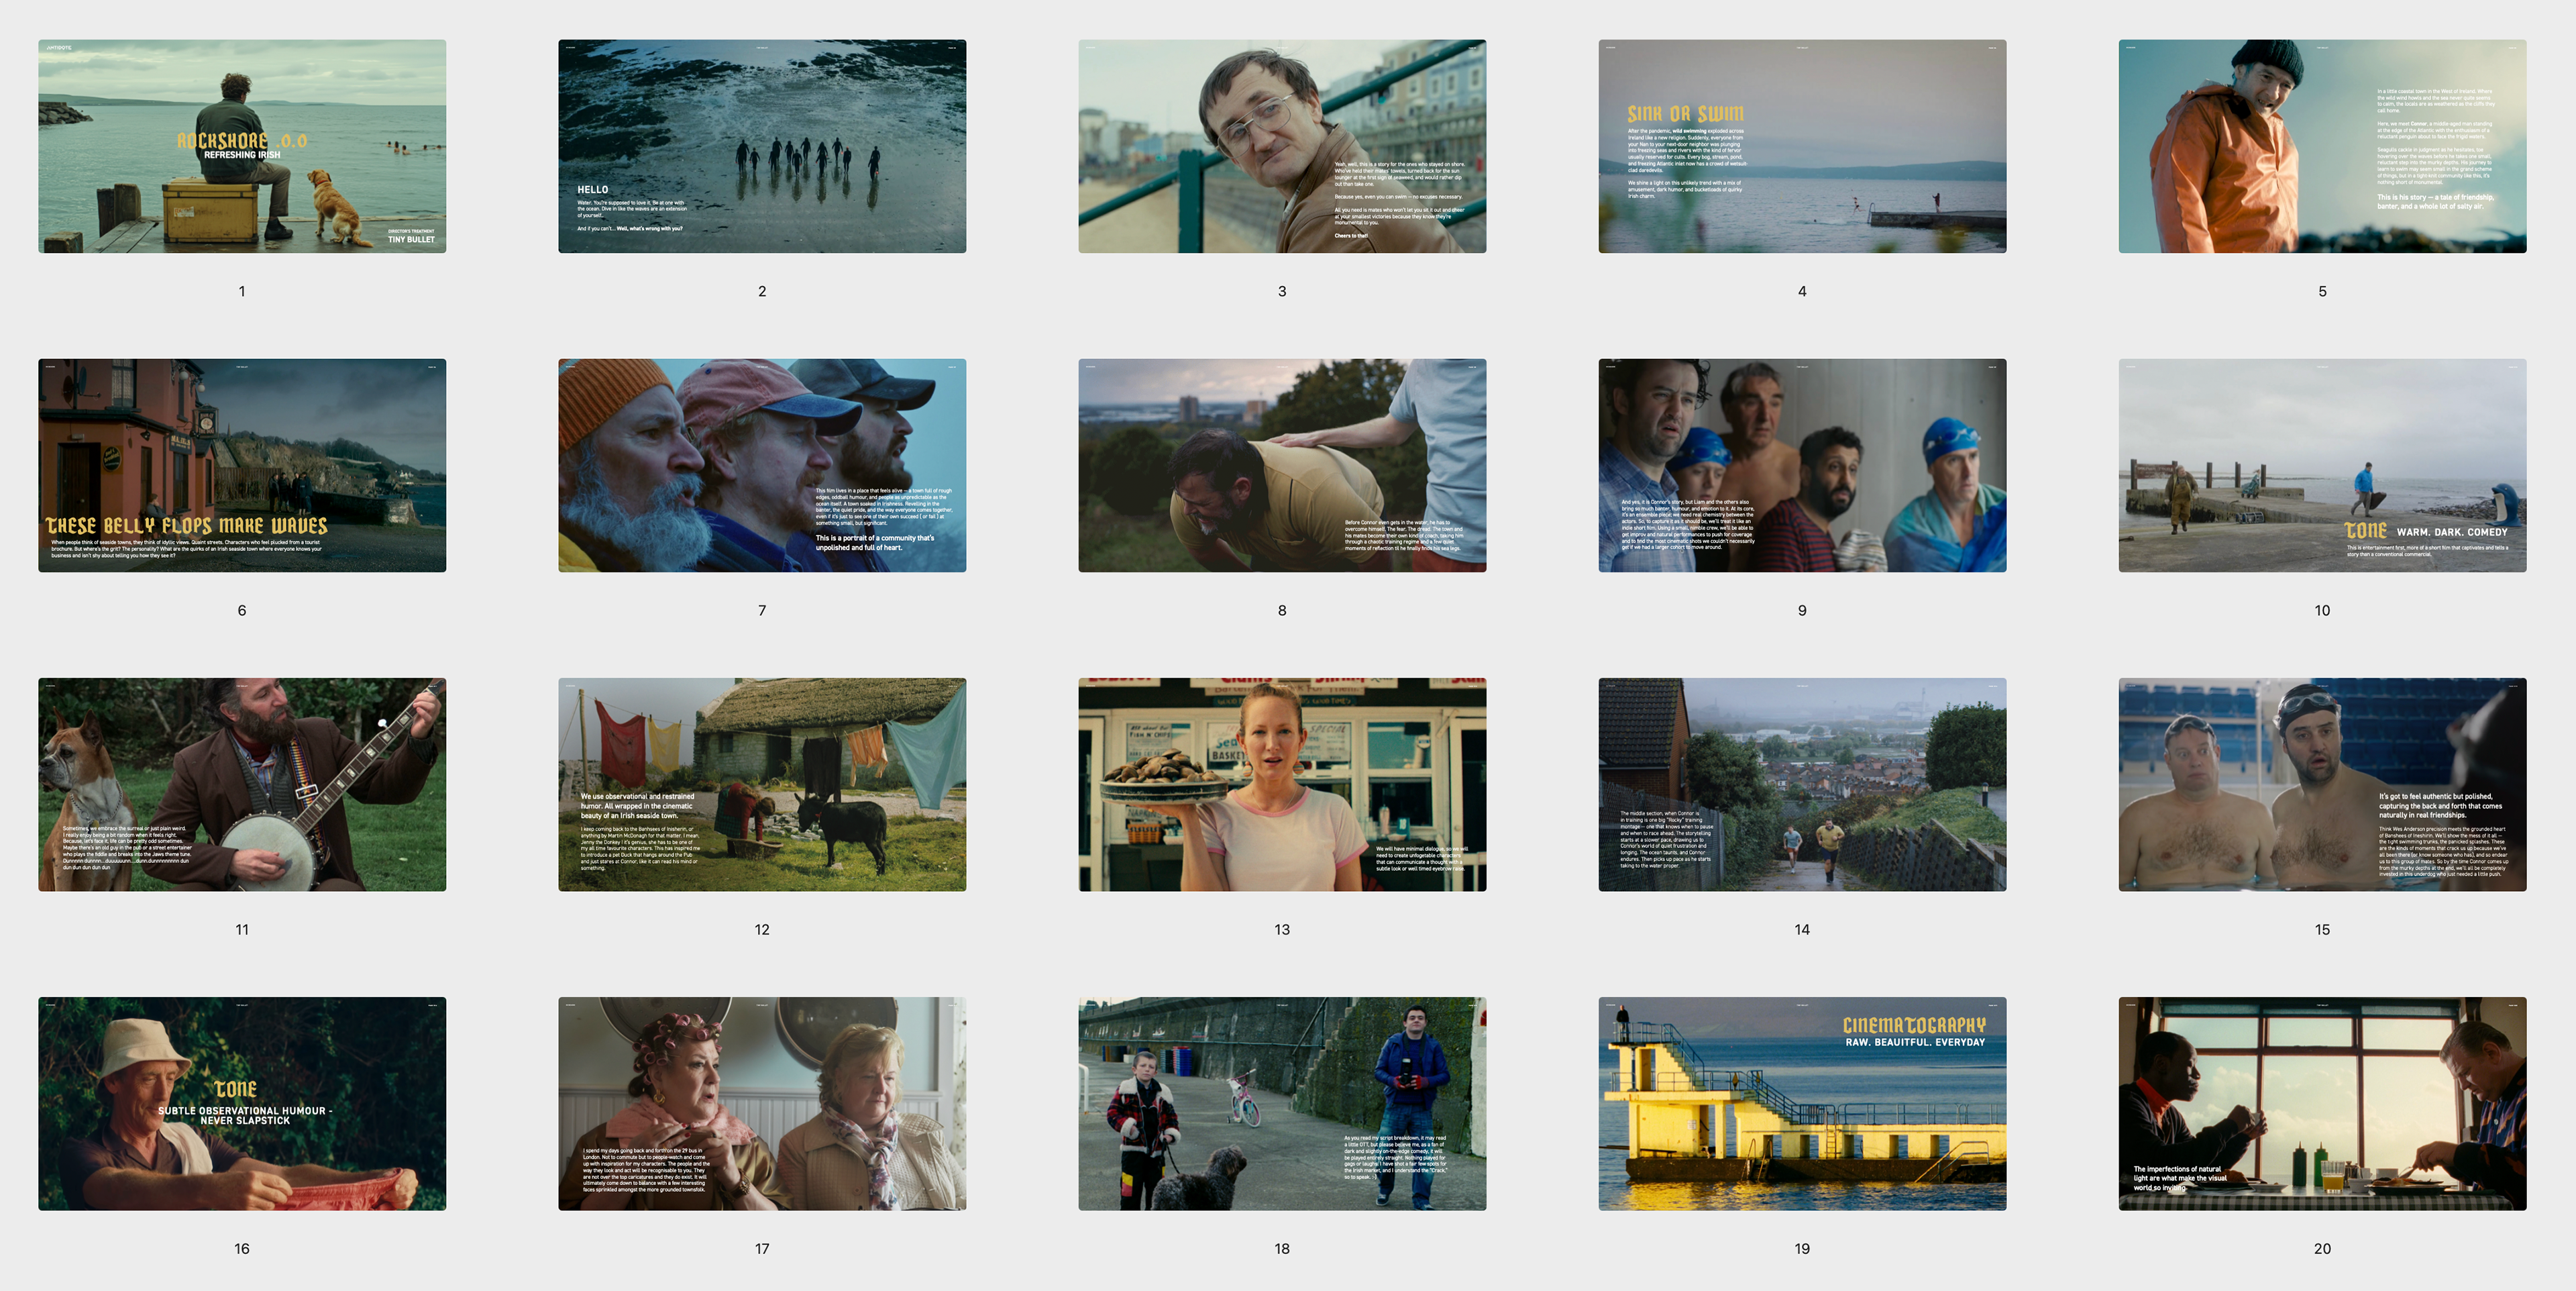This screenshot has height=1291, width=2576.
Task: Select slide 9 swimmers in caps
Action: tap(1802, 465)
